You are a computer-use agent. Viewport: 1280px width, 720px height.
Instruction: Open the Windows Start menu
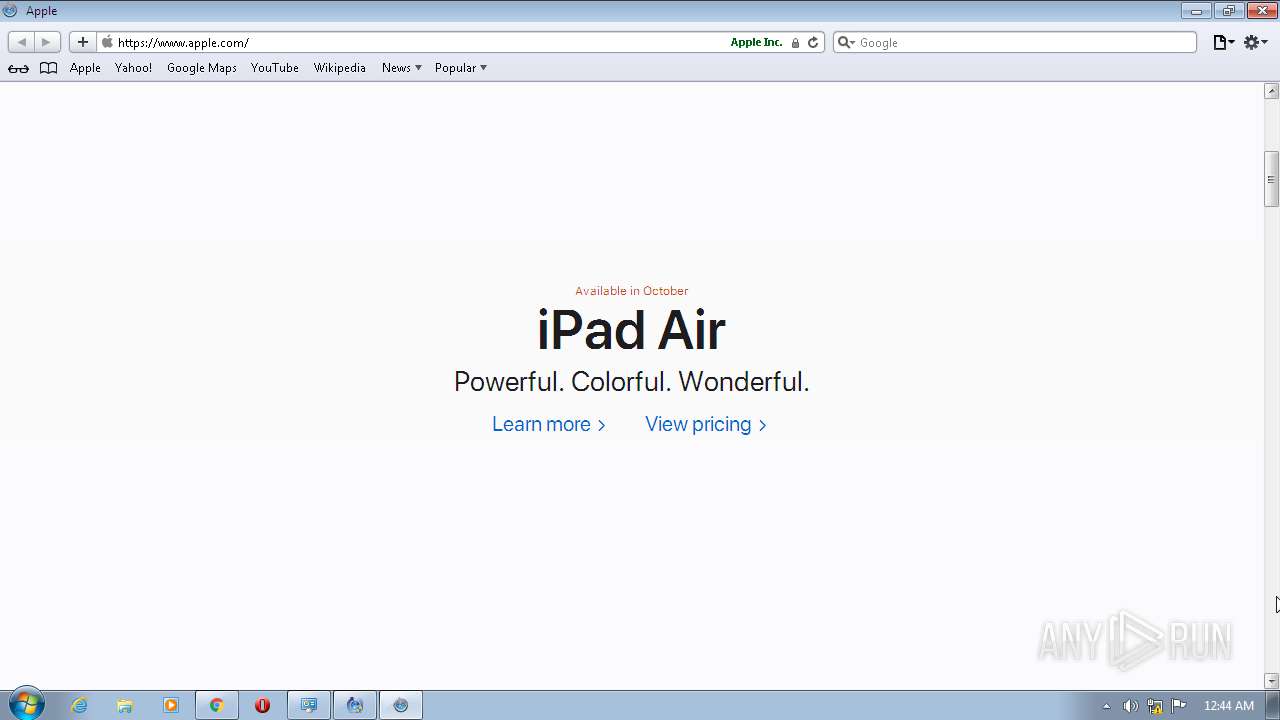26,705
